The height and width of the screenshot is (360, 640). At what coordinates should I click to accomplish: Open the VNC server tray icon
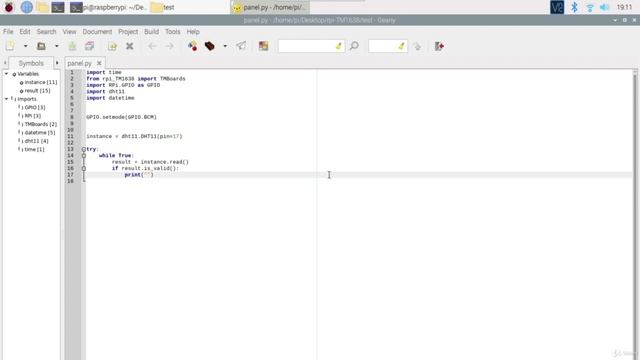tap(557, 7)
